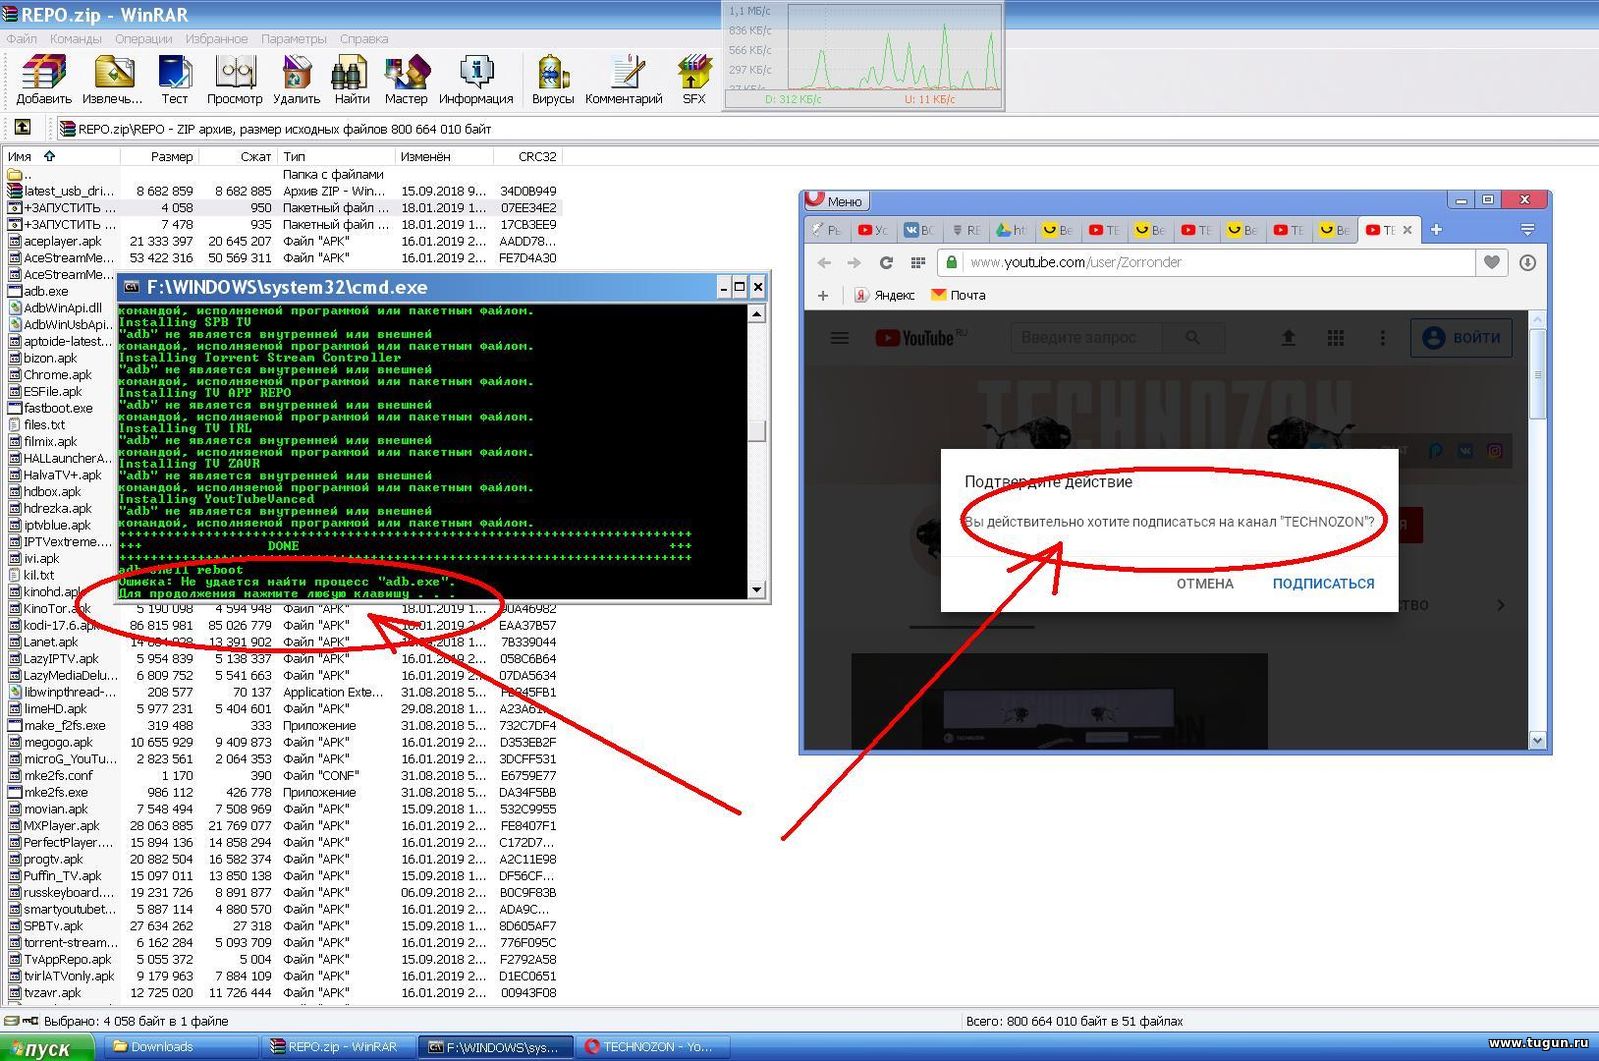Select the mke2fs.conf file row
Image resolution: width=1599 pixels, height=1061 pixels.
point(282,776)
